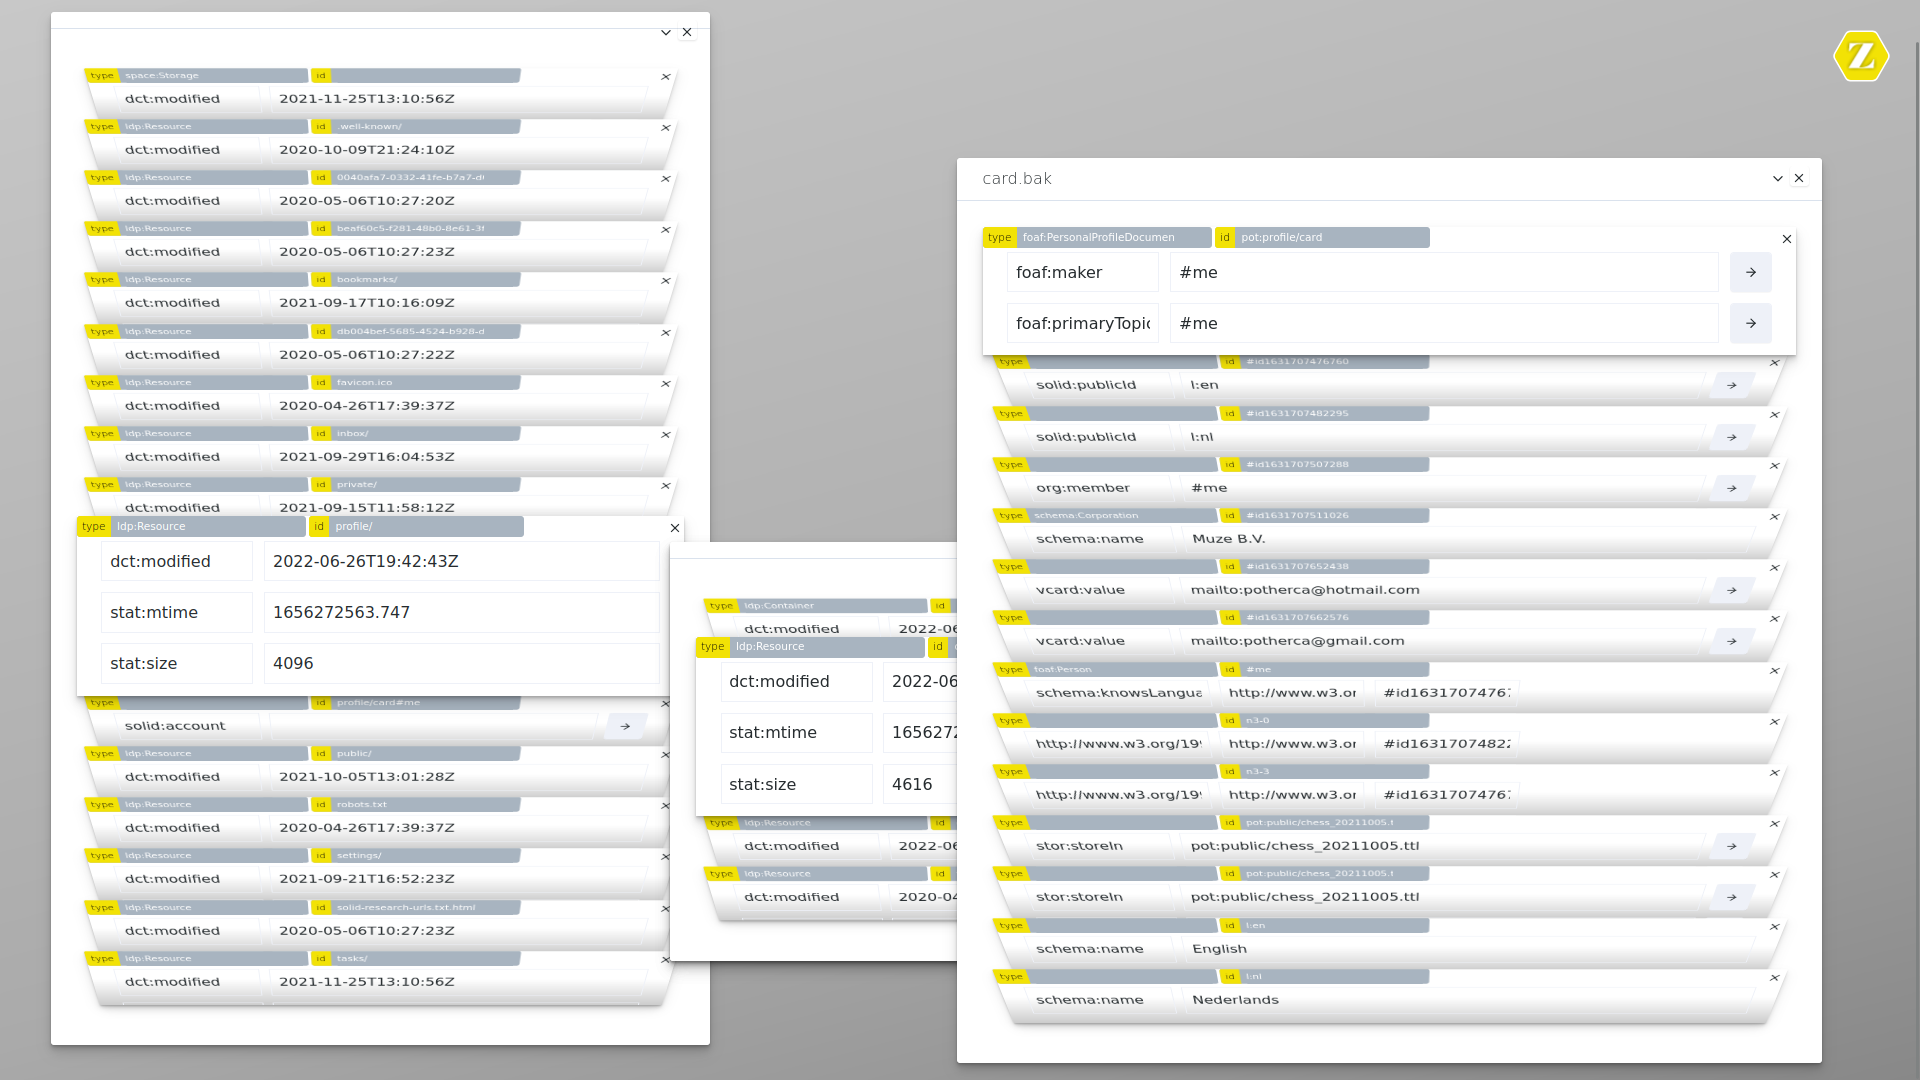Follow arrow next to solid:account
The height and width of the screenshot is (1080, 1920).
pyautogui.click(x=625, y=726)
